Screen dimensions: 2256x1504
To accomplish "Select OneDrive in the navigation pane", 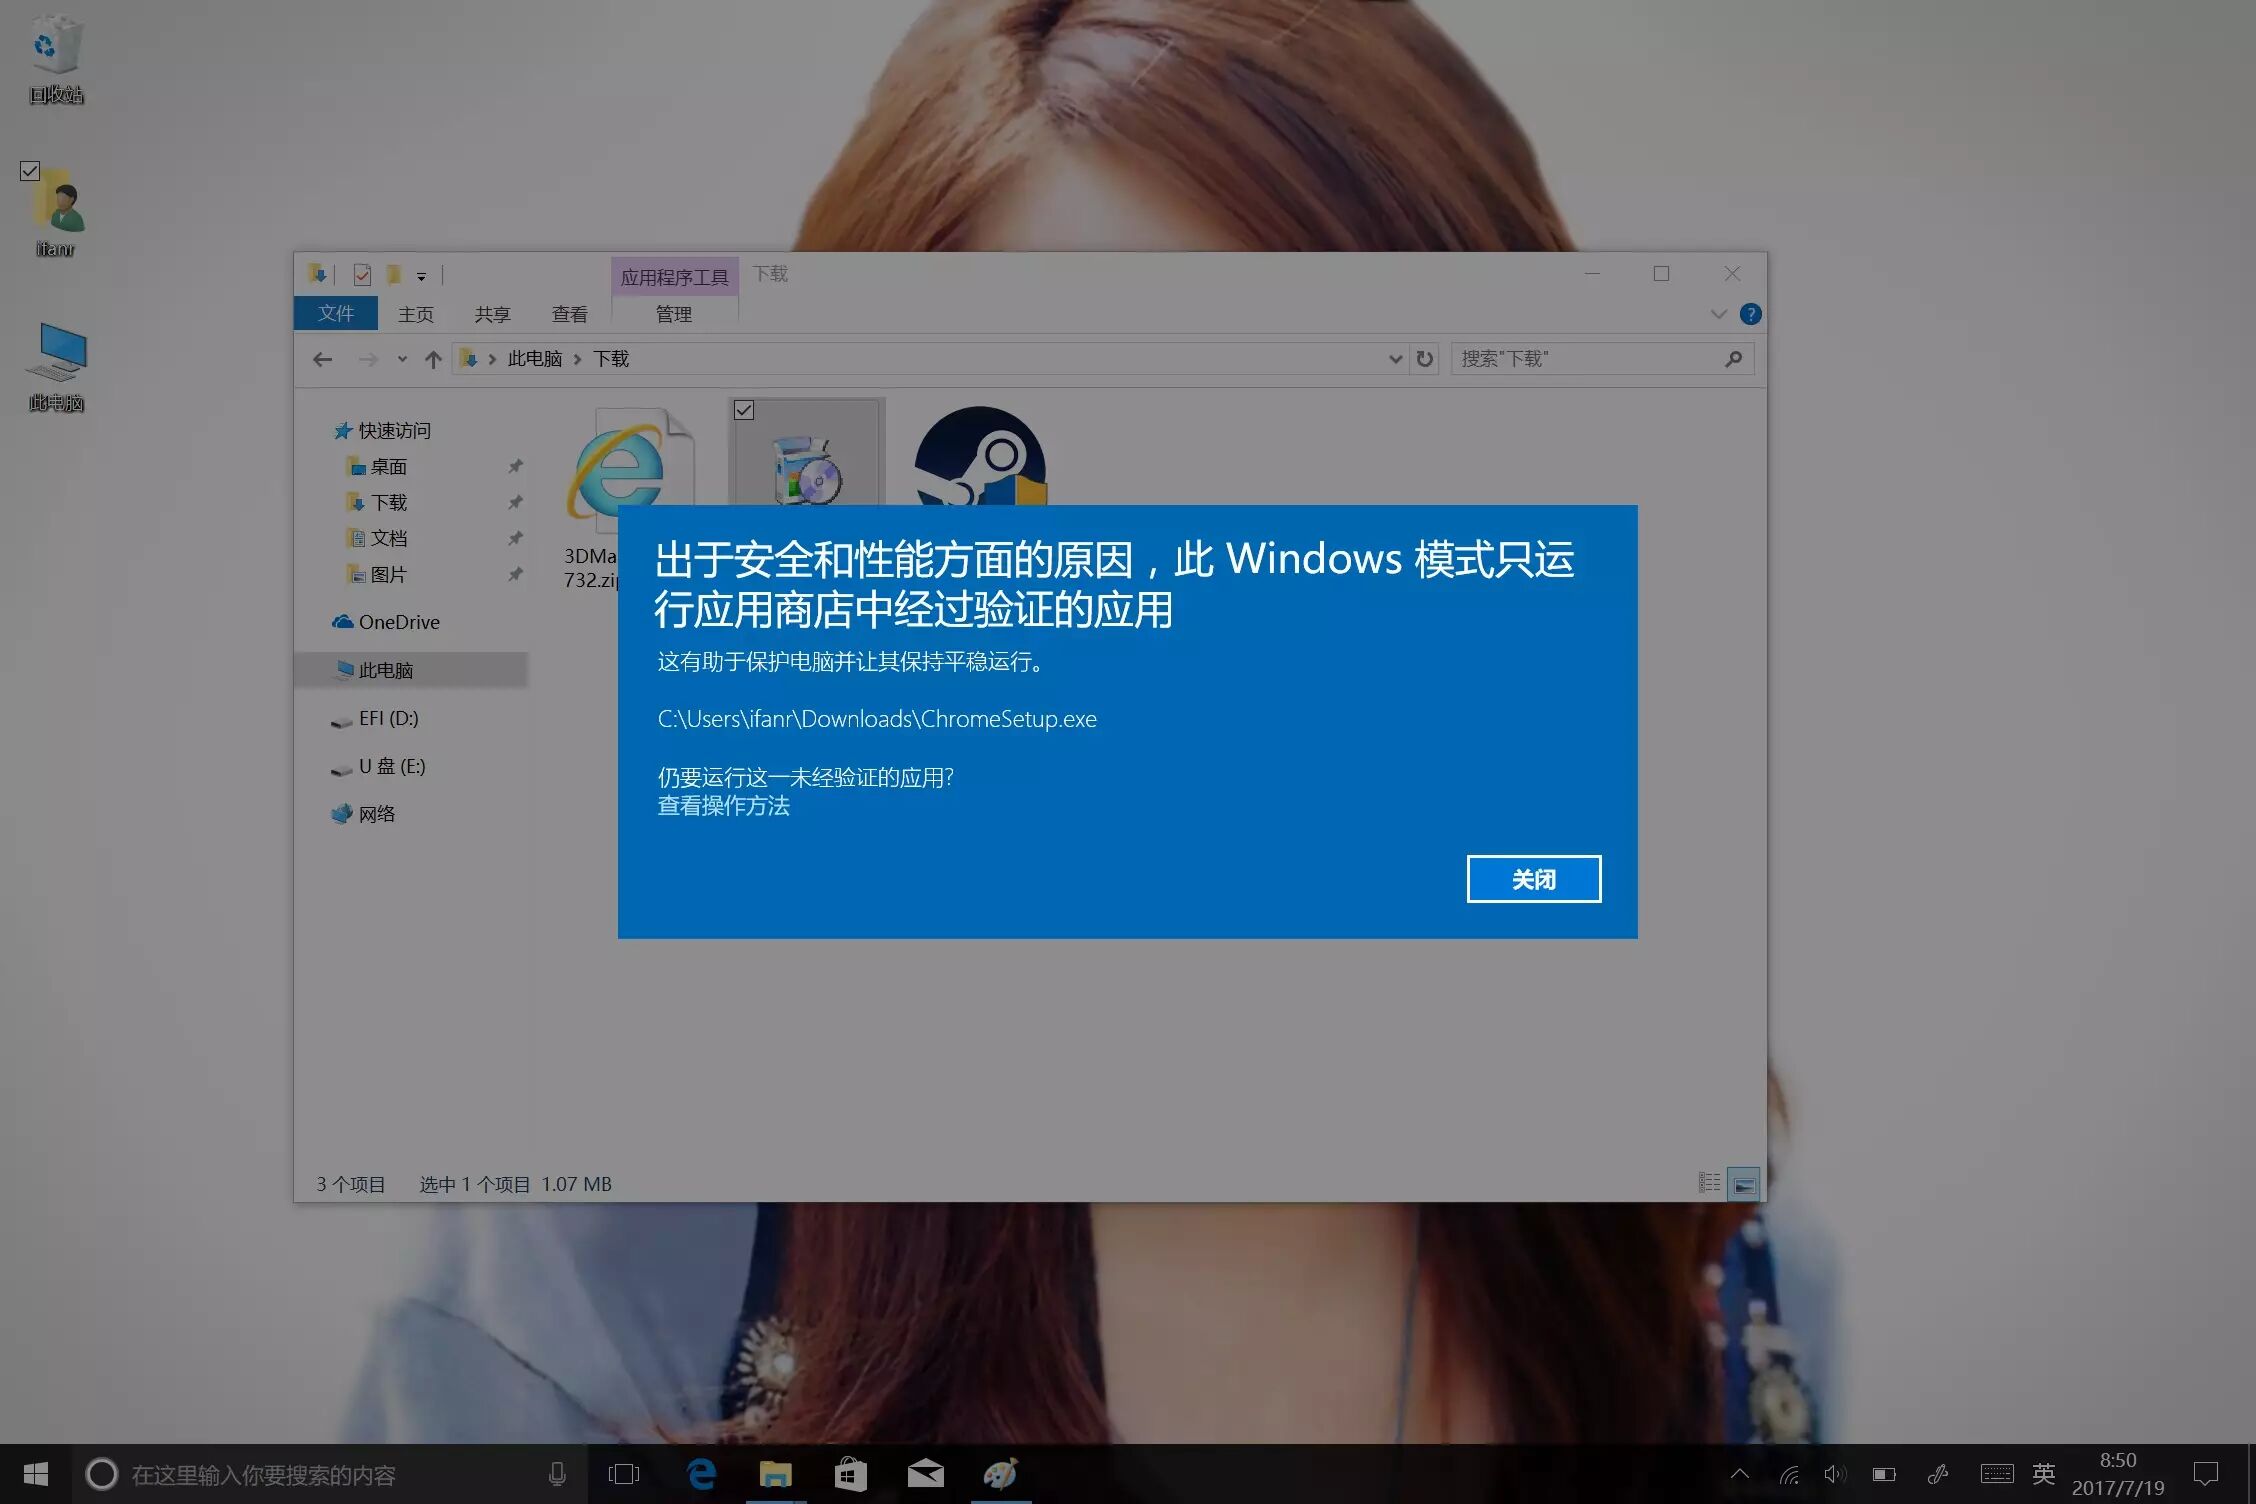I will coord(398,622).
